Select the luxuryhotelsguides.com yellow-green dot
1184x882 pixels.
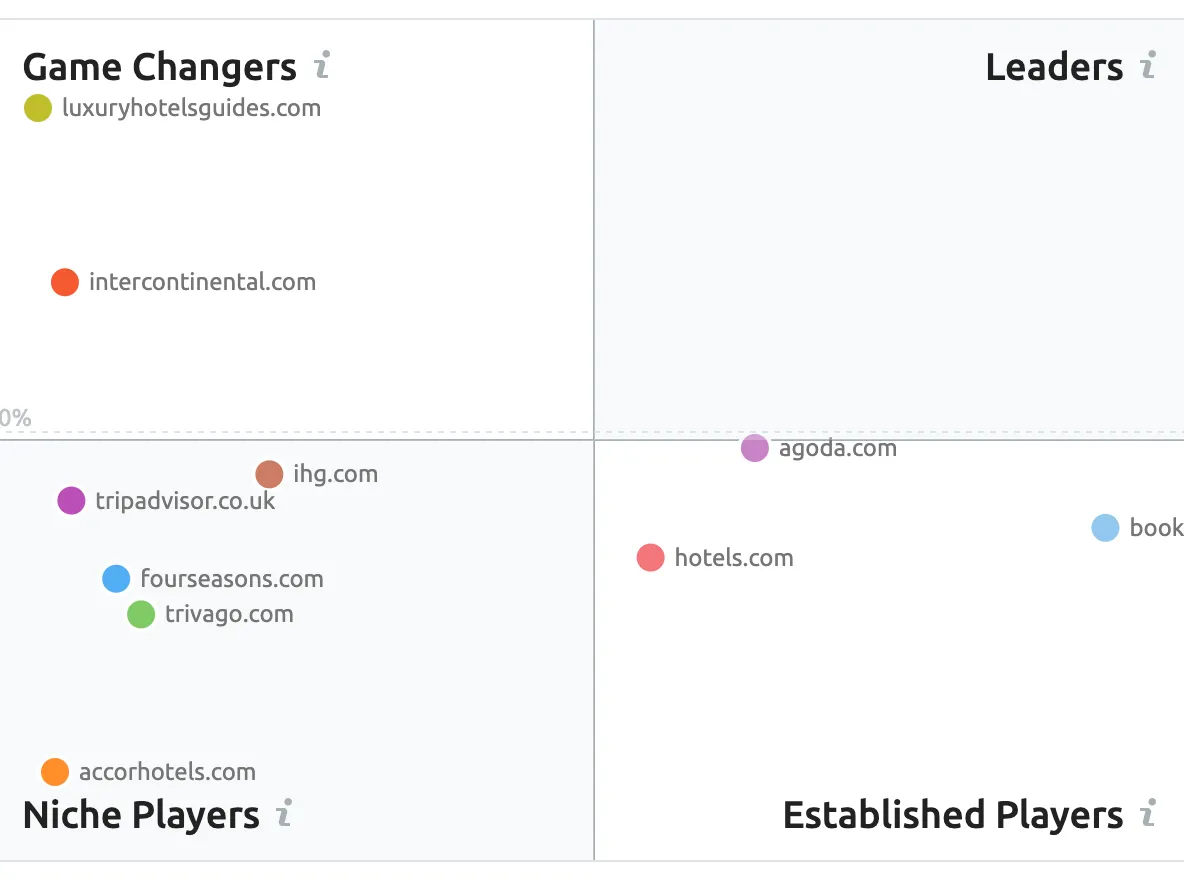pos(38,108)
